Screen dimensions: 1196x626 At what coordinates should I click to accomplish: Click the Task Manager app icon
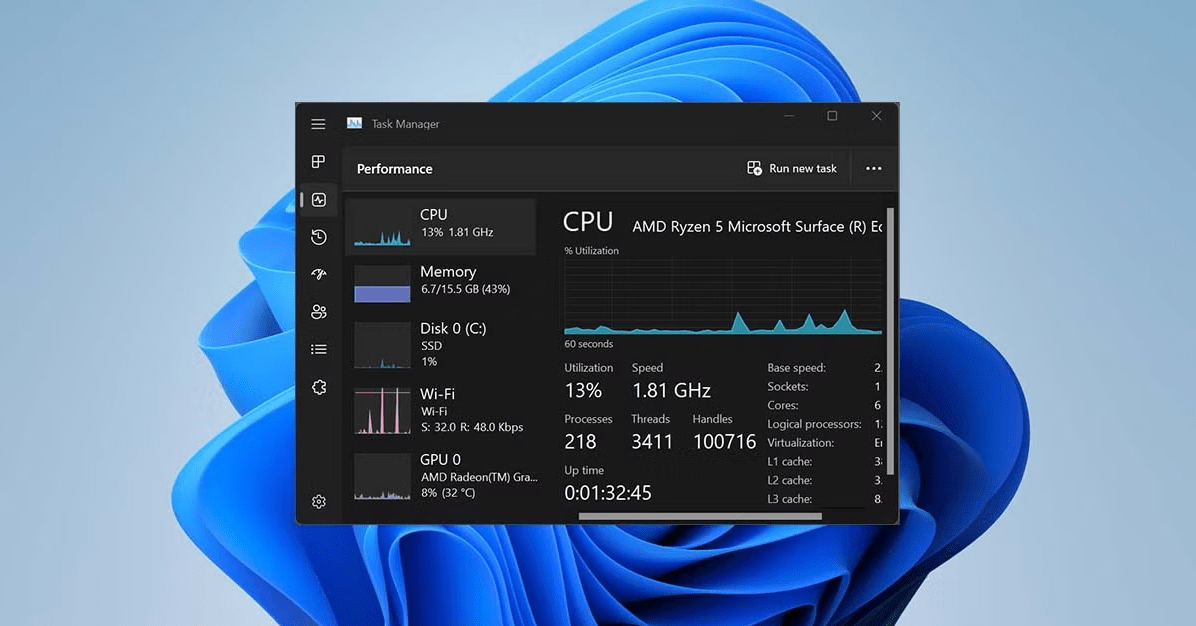click(354, 123)
